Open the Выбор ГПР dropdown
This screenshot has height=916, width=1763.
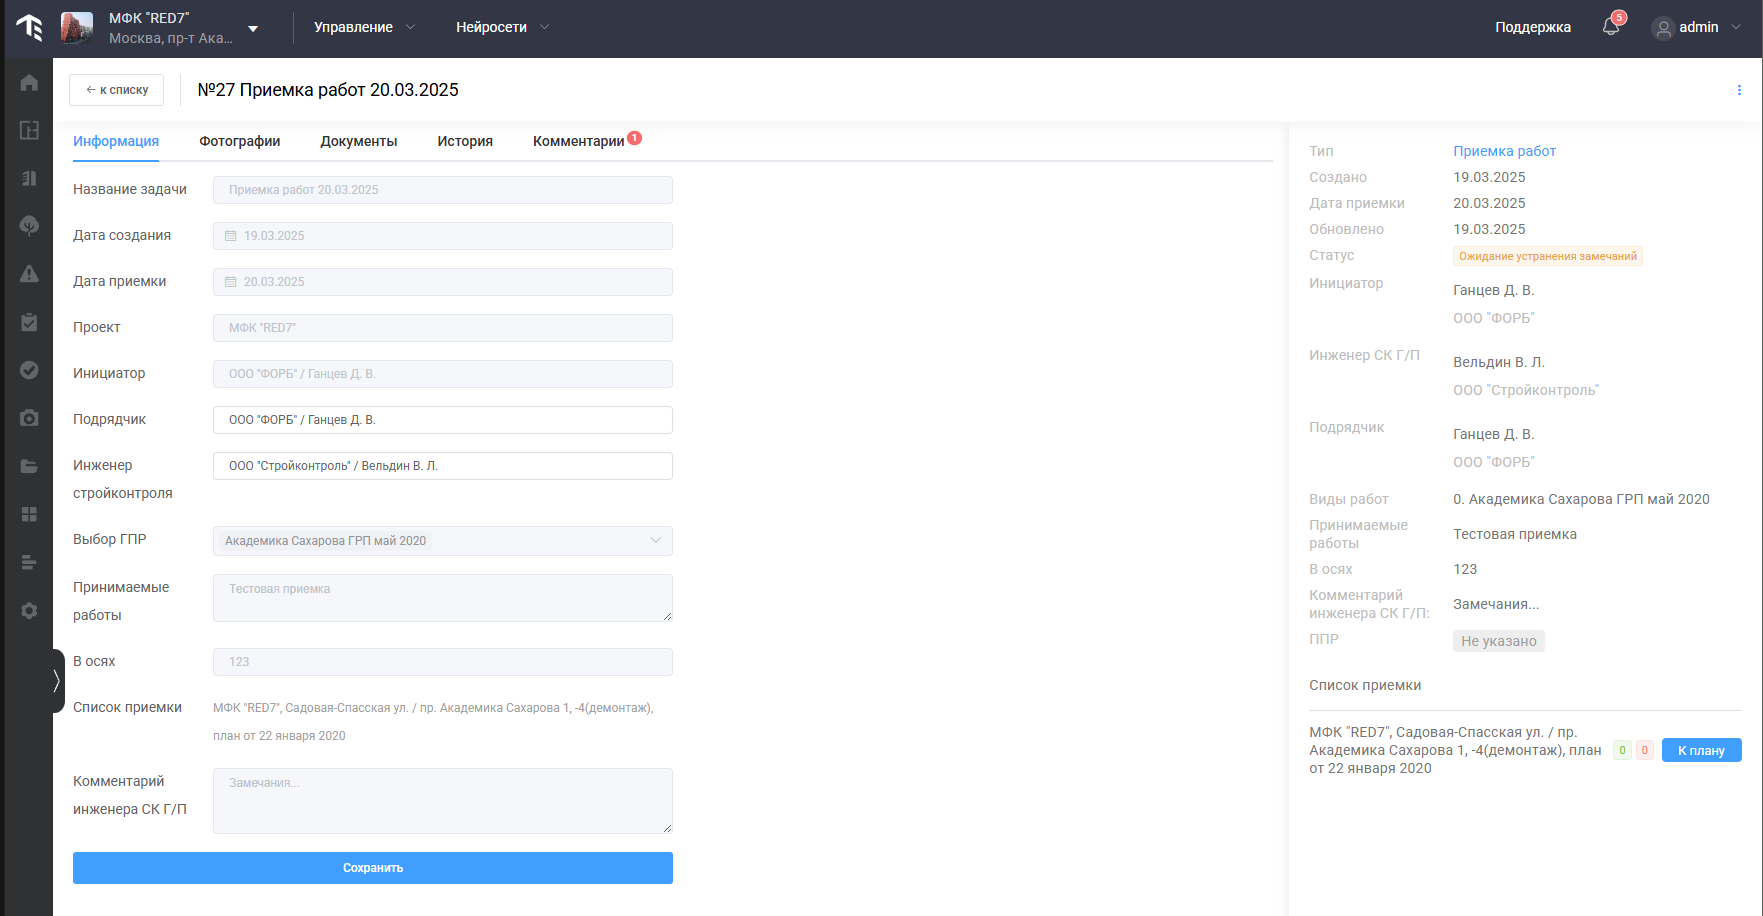(x=442, y=541)
